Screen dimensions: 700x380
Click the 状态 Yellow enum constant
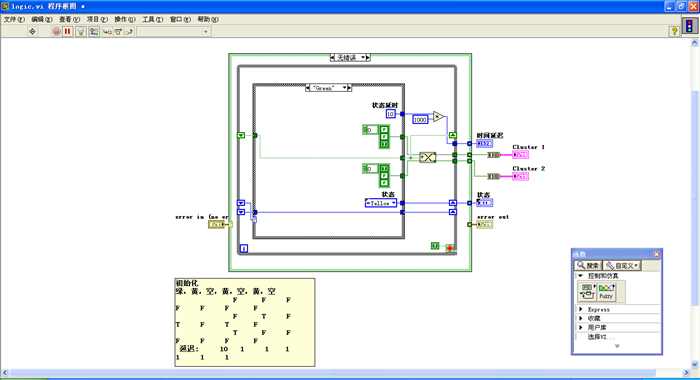380,203
